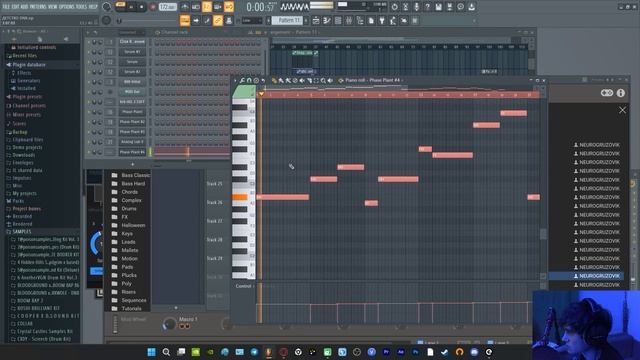Open the OPTIONS menu
The height and width of the screenshot is (360, 640).
coord(67,7)
